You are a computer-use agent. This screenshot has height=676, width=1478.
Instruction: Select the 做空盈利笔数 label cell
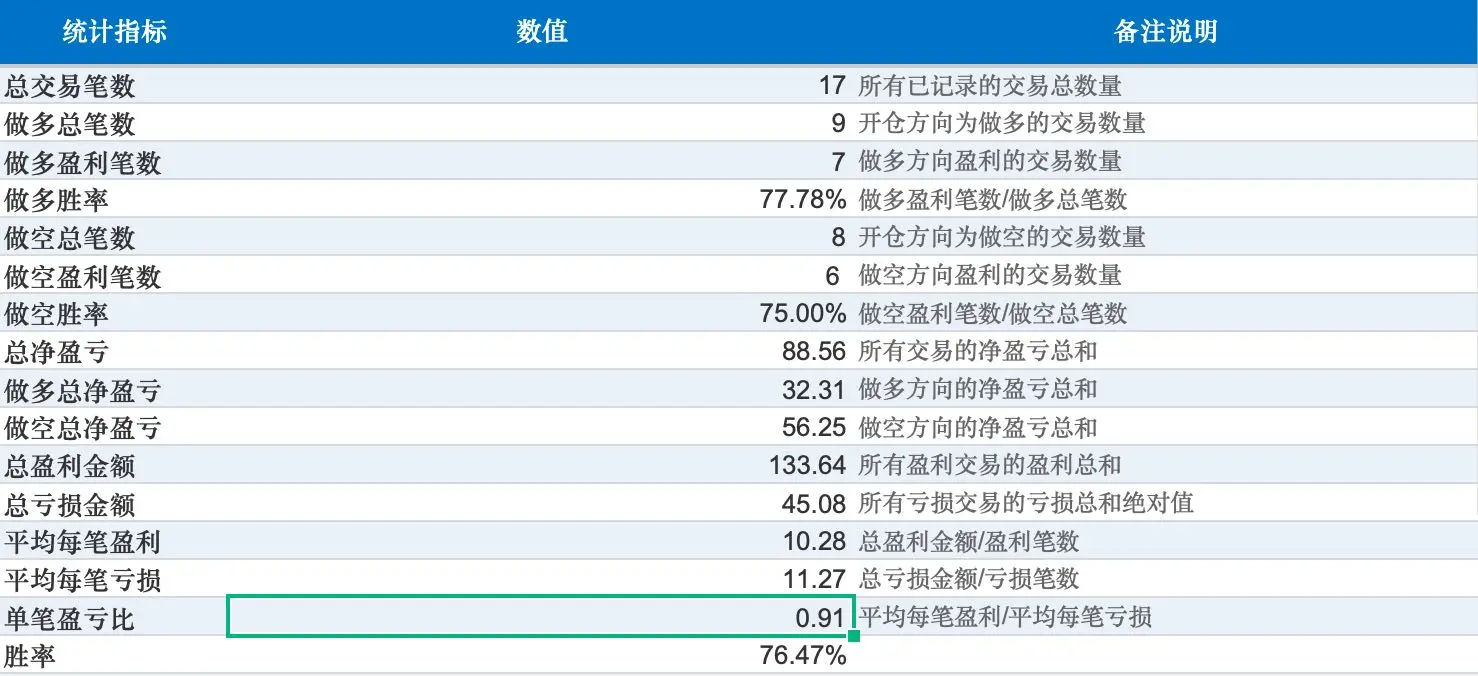pos(114,276)
